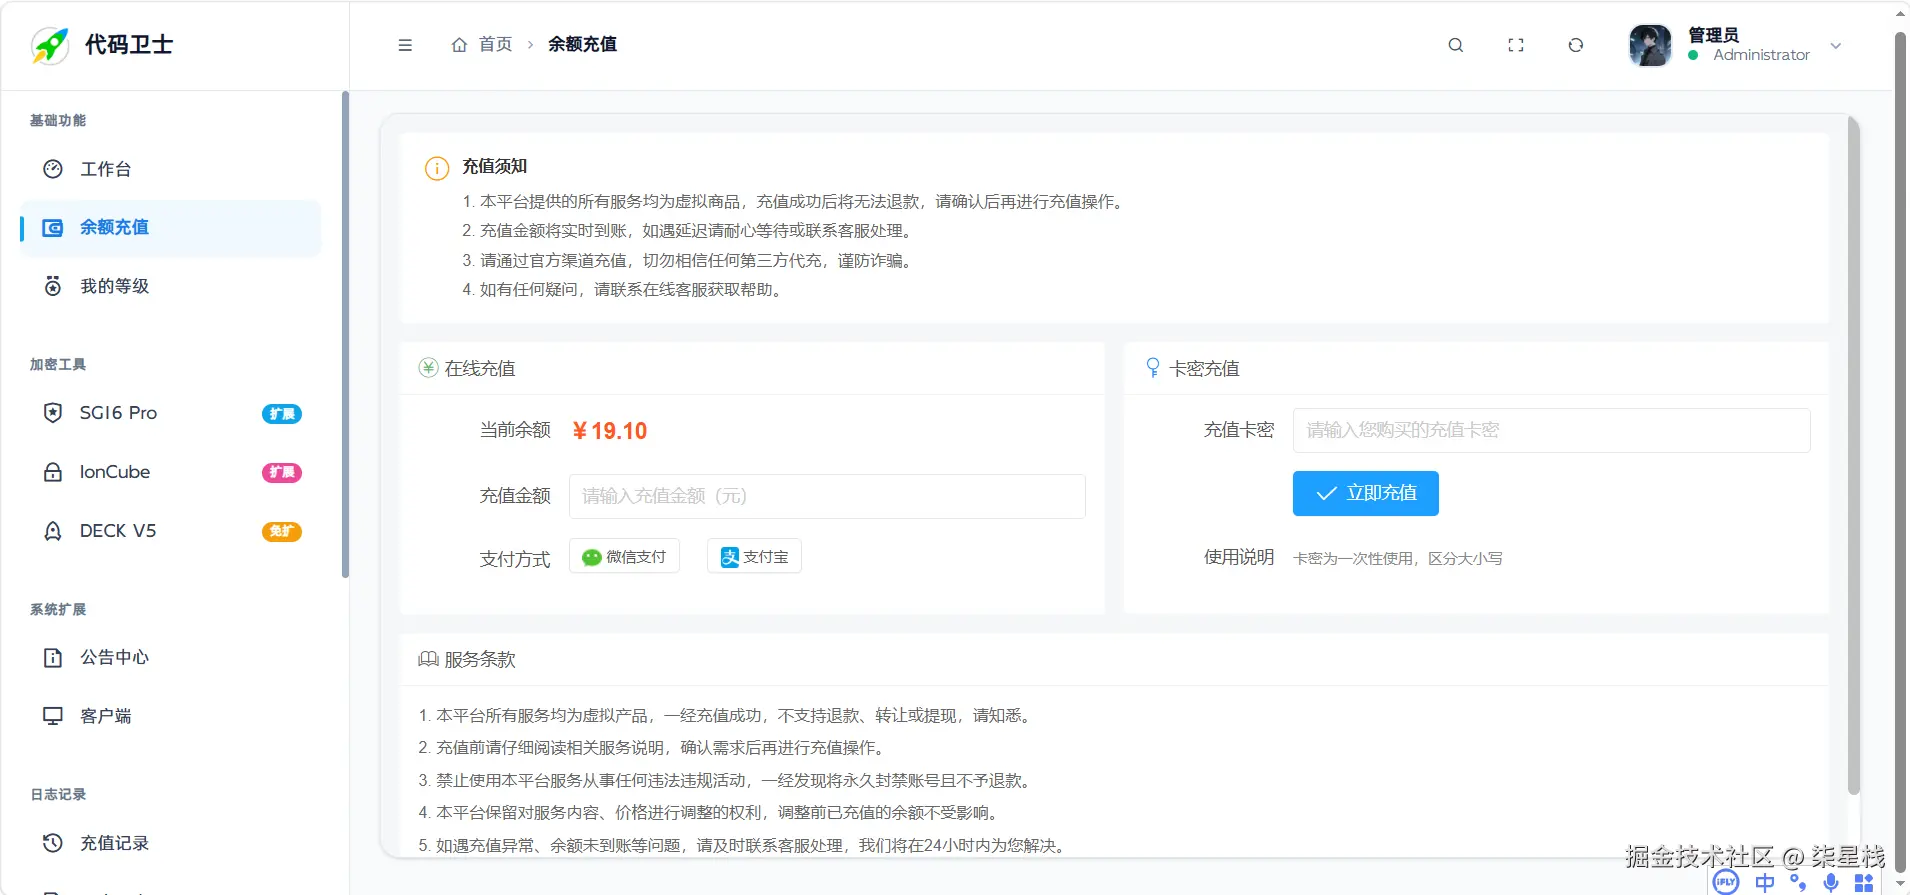Click the book icon beside 服务条款
The height and width of the screenshot is (895, 1910).
pyautogui.click(x=428, y=659)
